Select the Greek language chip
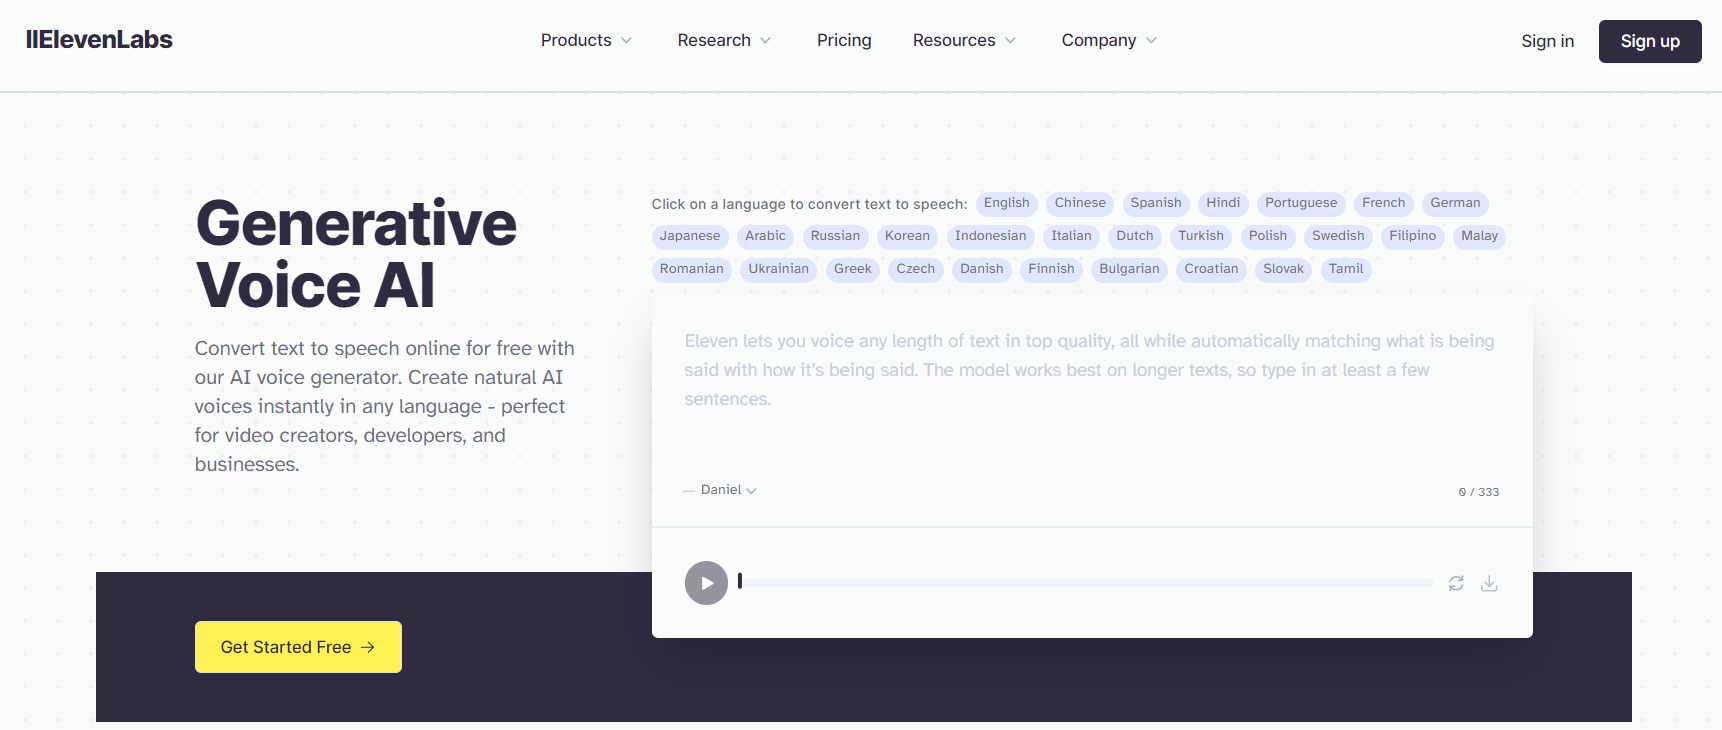The height and width of the screenshot is (730, 1722). tap(852, 269)
